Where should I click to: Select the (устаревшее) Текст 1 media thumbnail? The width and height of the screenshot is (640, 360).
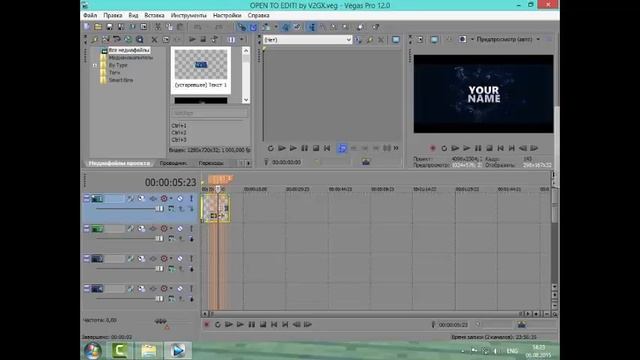pos(201,70)
